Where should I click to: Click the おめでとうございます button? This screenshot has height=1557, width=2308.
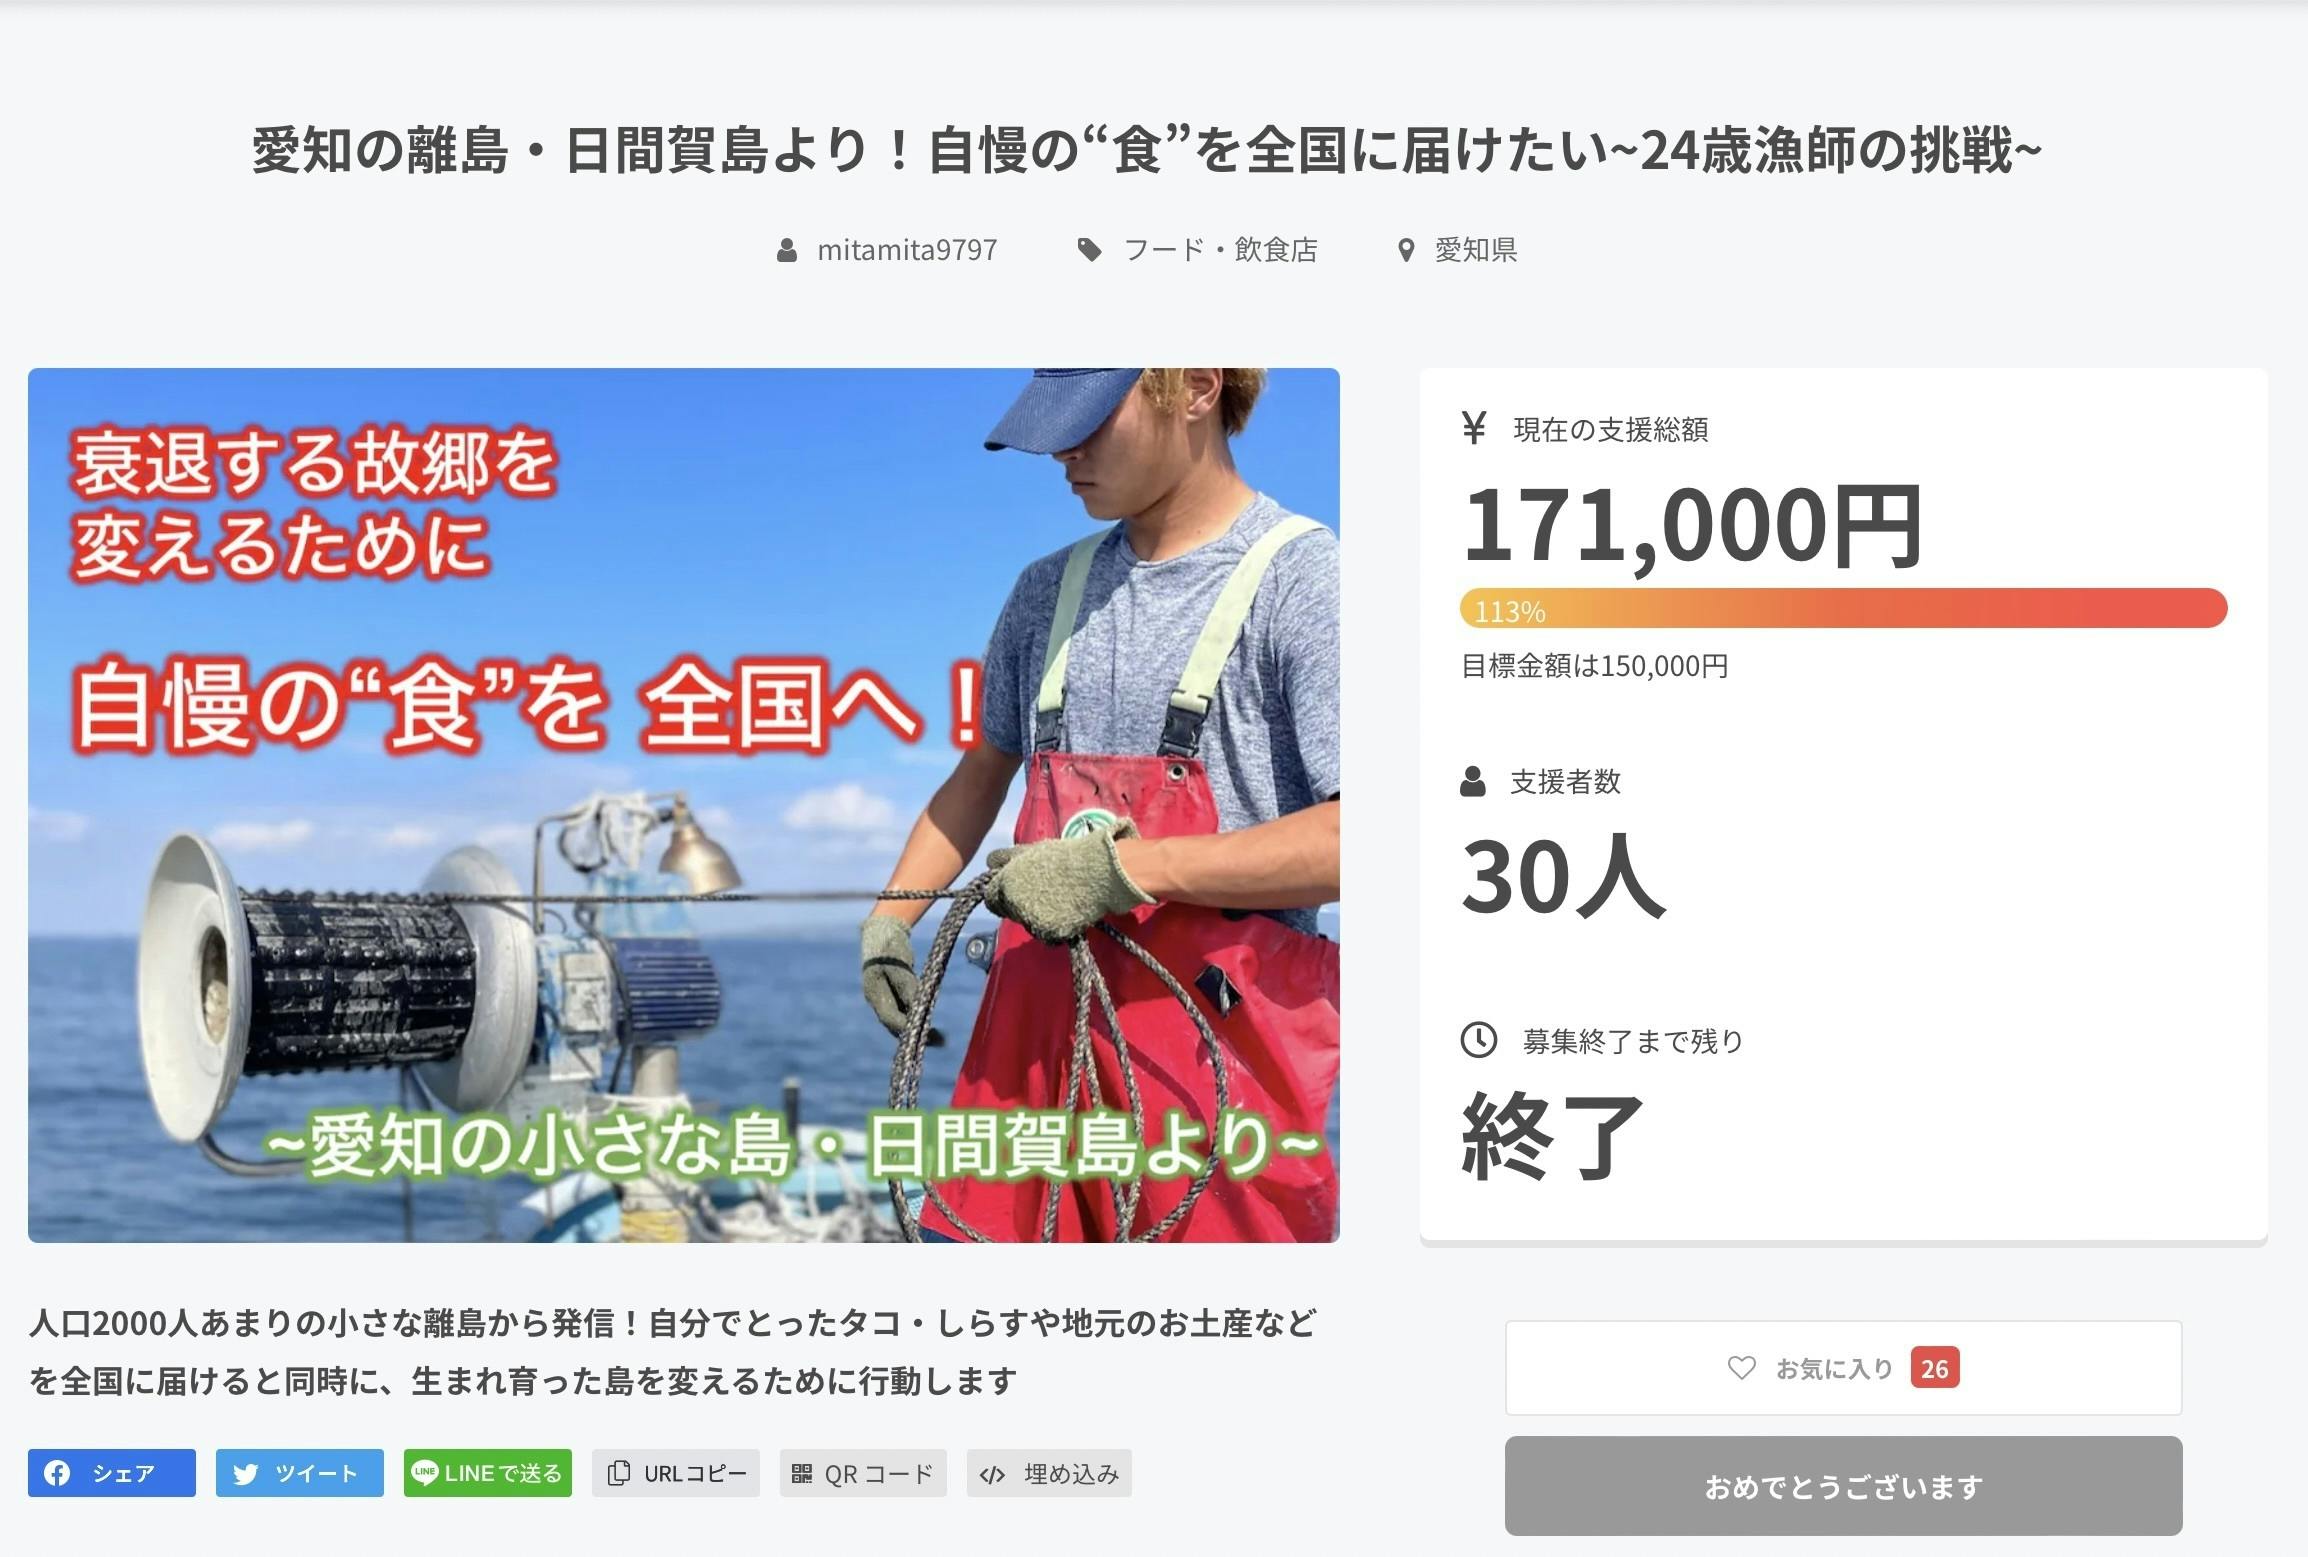[1843, 1486]
